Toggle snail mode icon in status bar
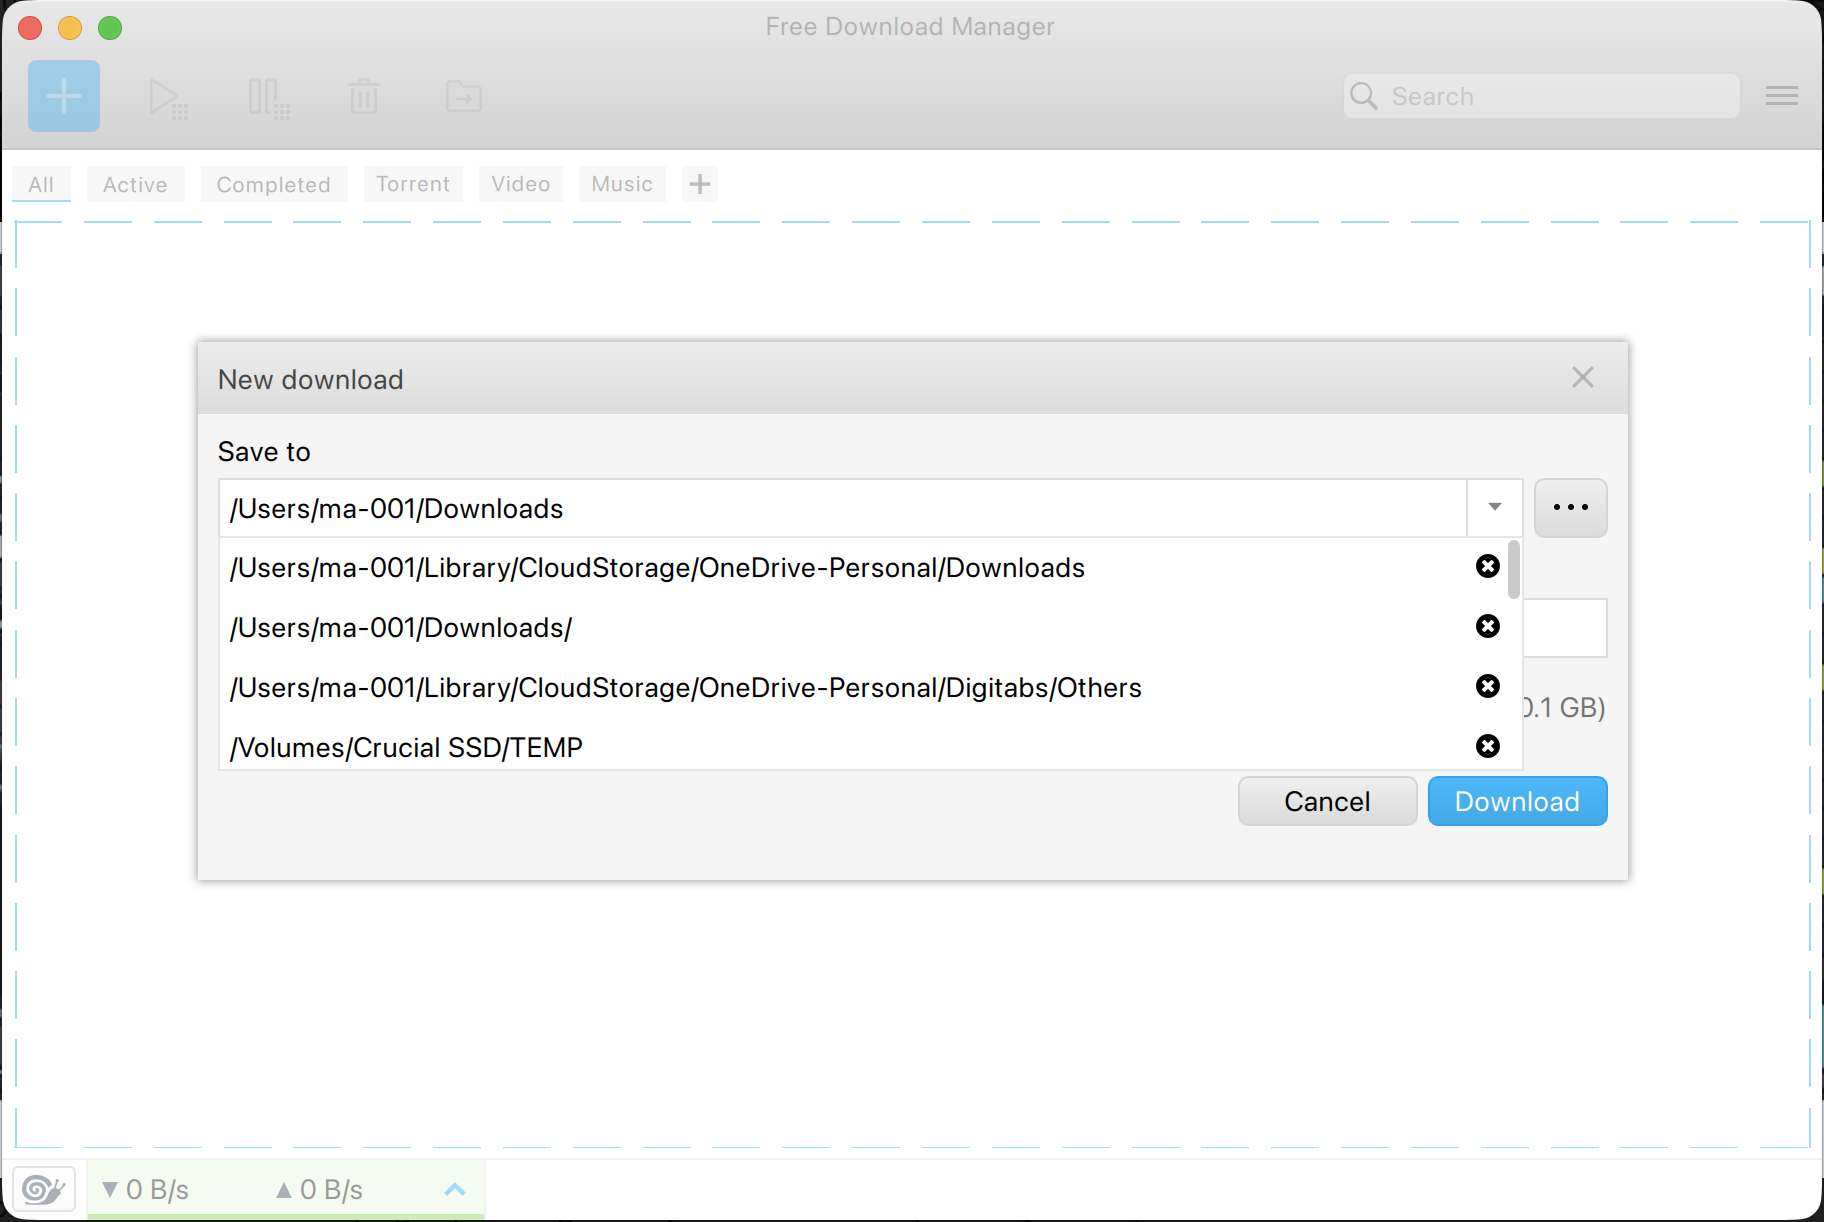 tap(44, 1189)
